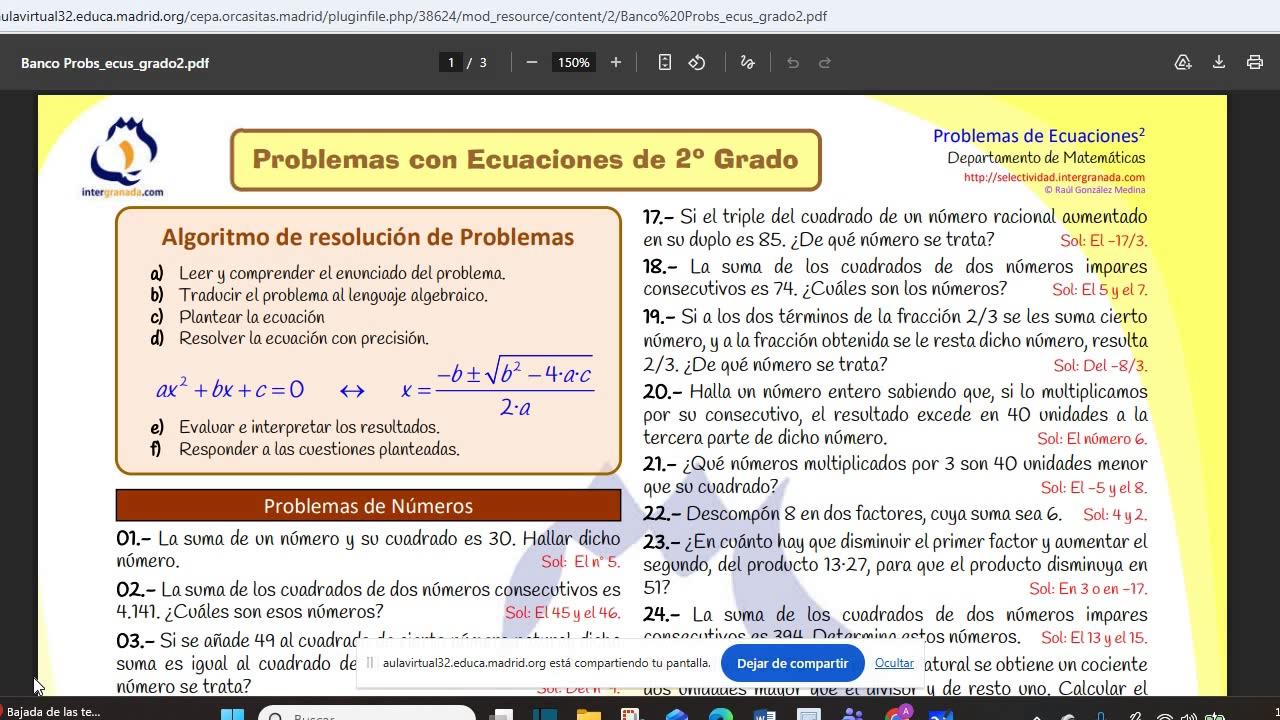
Task: Click the solution Sol: El -5 y el 8
Action: point(1094,488)
